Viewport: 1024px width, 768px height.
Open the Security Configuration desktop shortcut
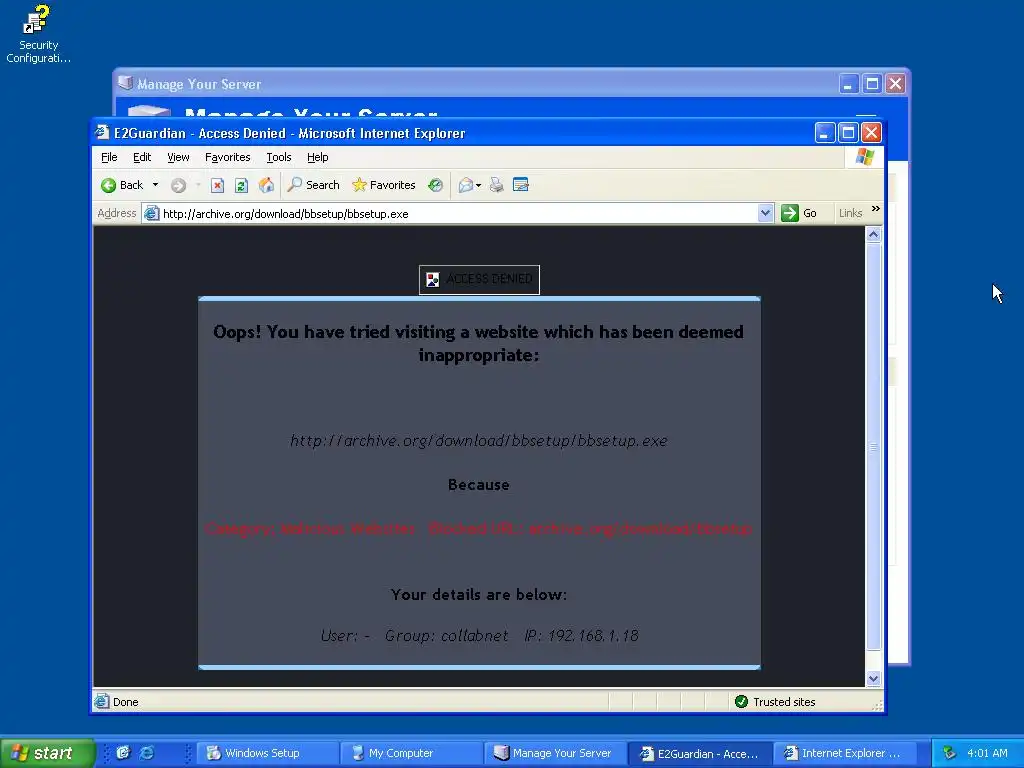pos(38,34)
